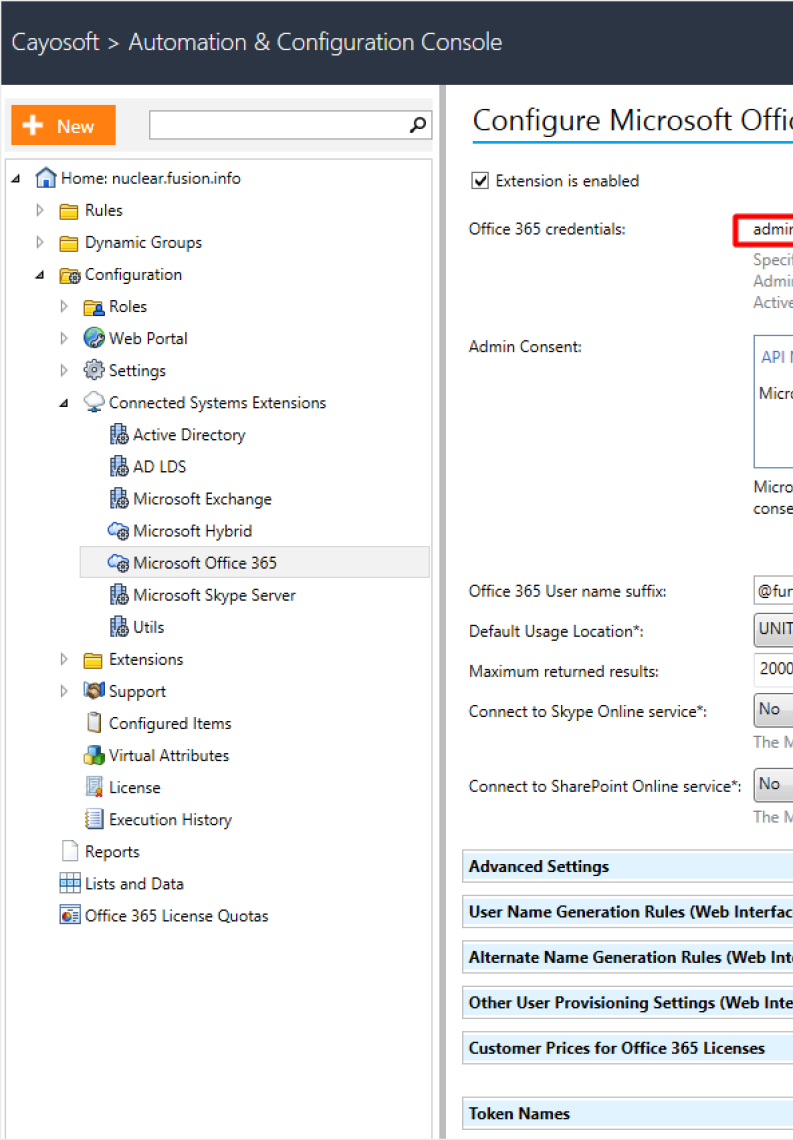Screen dimensions: 793x1140
Task: Select Virtual Attributes in the tree
Action: click(169, 755)
